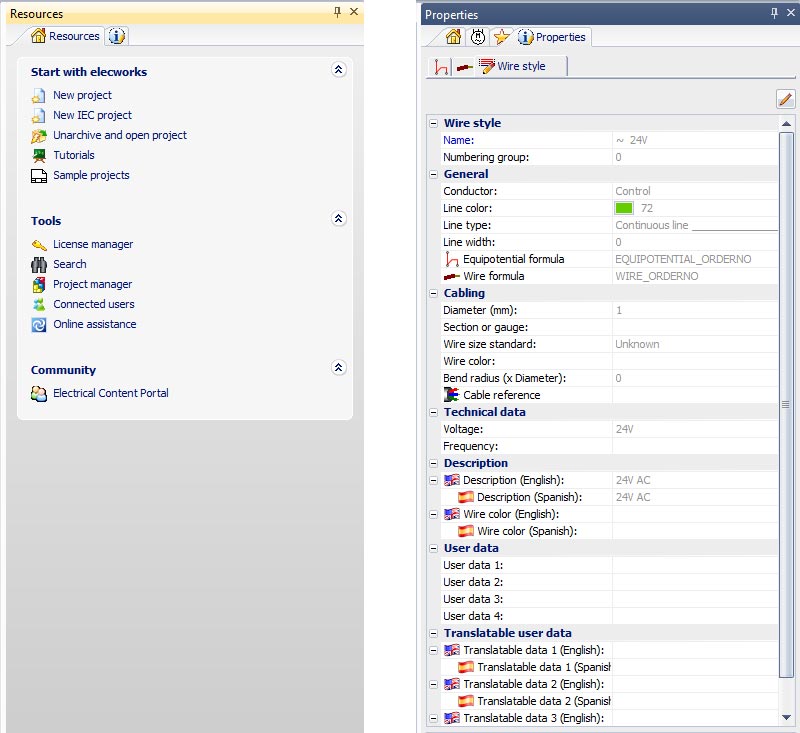Viewport: 800px width, 733px height.
Task: Click the pencil edit button
Action: click(x=786, y=99)
